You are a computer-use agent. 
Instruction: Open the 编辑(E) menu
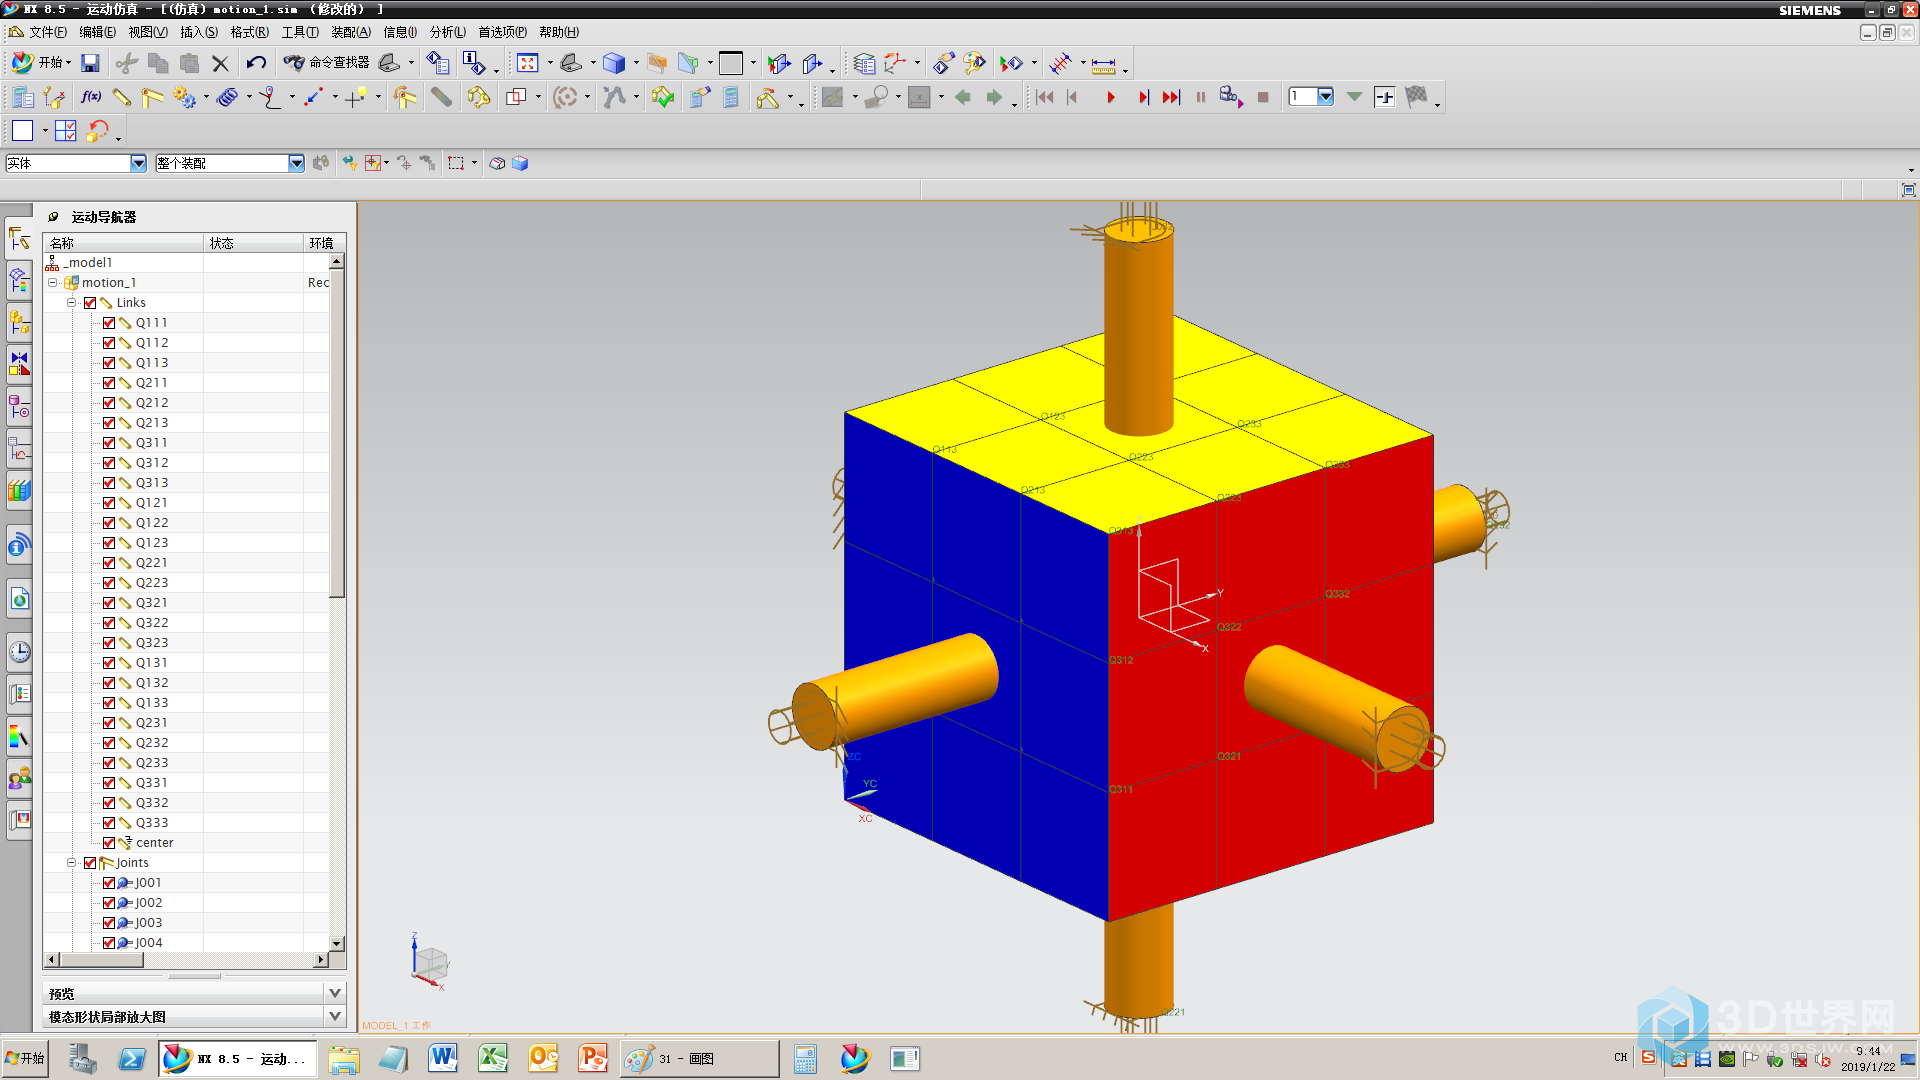pos(97,32)
